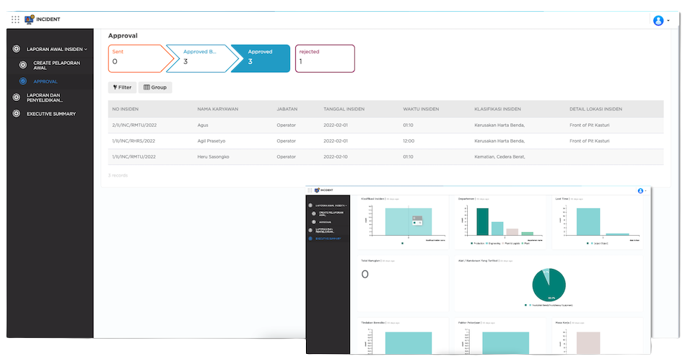Open incident row for Agus
685x364 pixels.
pyautogui.click(x=385, y=125)
